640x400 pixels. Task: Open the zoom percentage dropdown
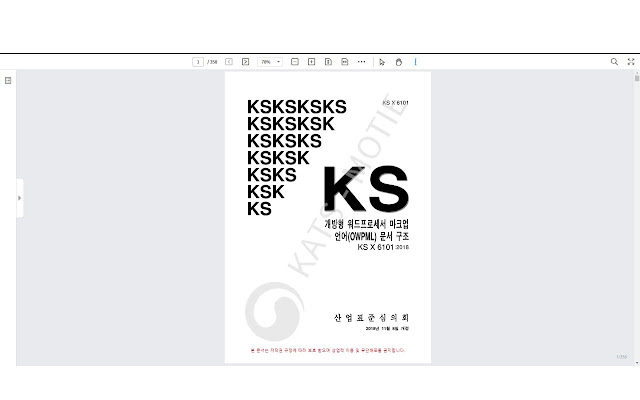click(270, 62)
